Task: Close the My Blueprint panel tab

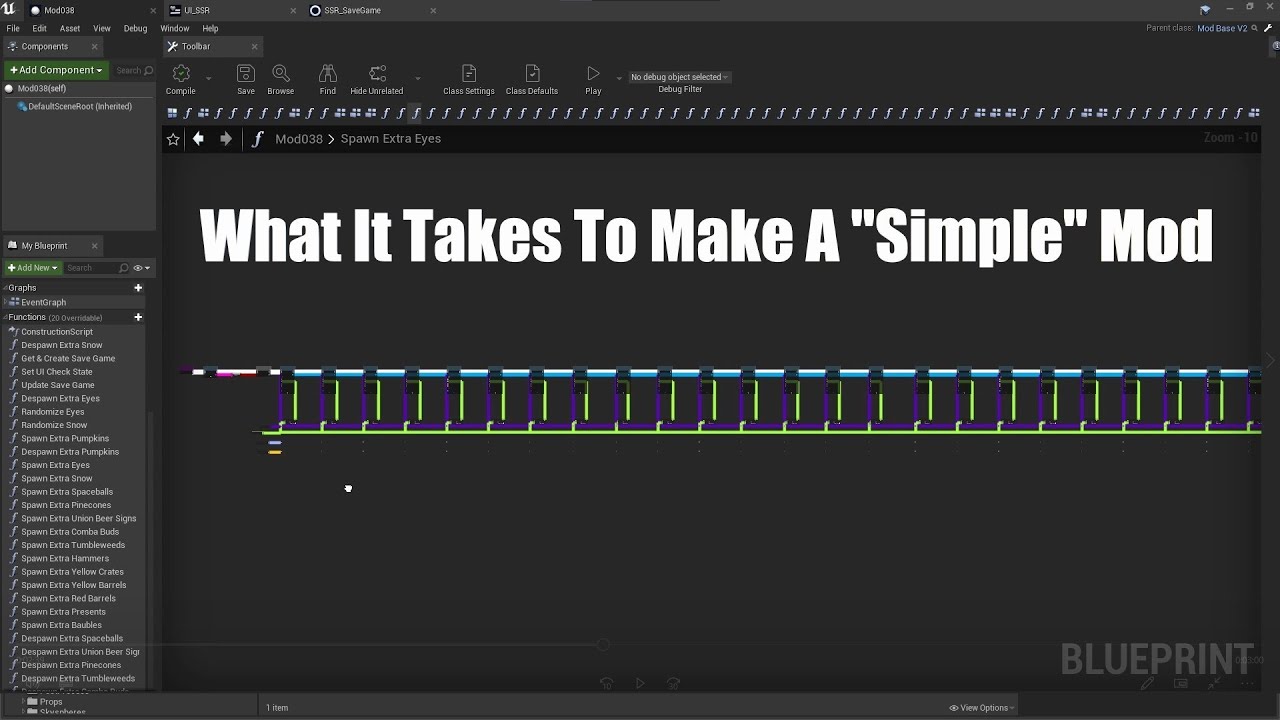Action: coord(95,246)
